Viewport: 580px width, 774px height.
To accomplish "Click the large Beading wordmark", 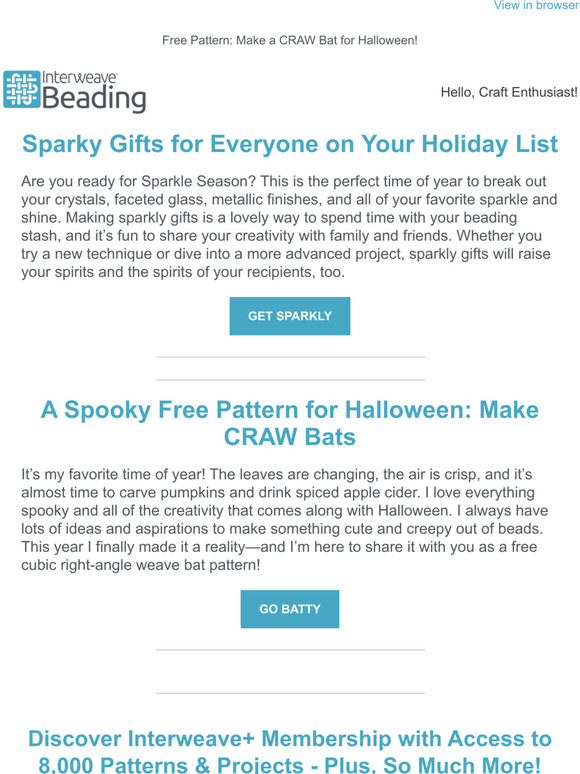I will [94, 99].
